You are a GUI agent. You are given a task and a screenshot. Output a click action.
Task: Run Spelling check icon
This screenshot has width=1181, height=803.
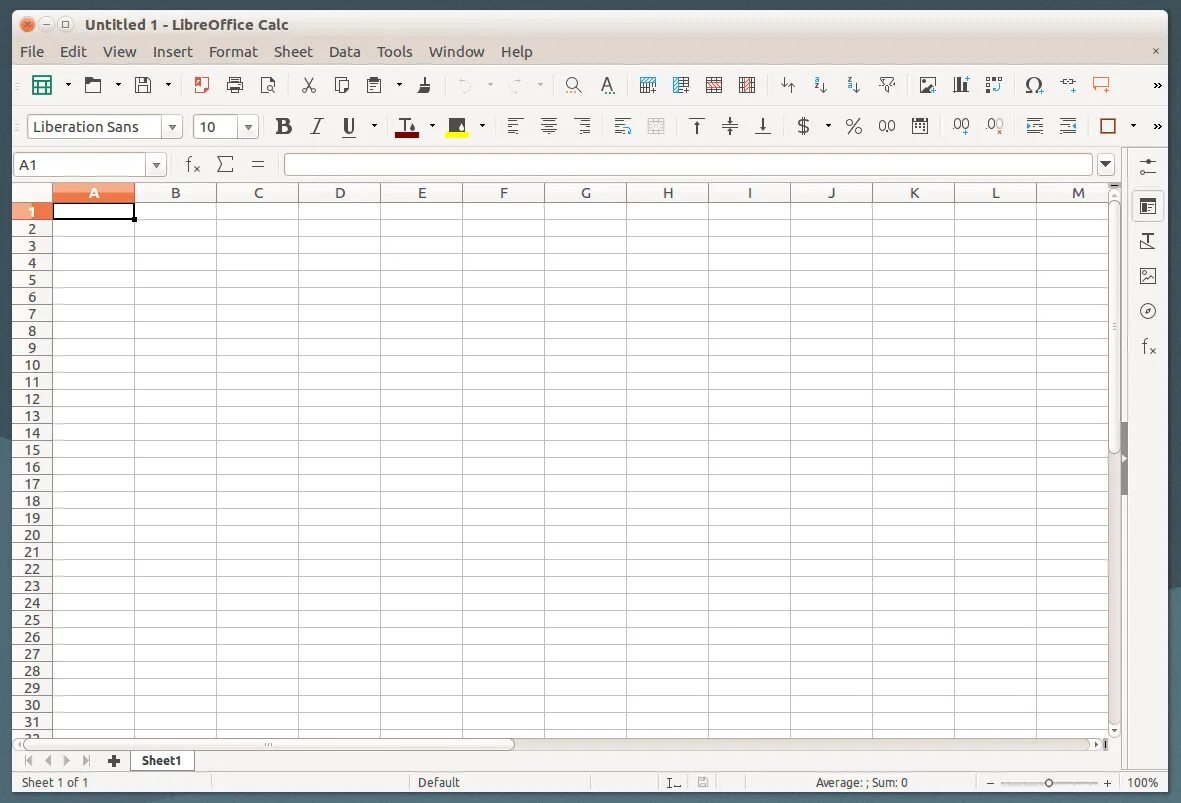coord(607,85)
